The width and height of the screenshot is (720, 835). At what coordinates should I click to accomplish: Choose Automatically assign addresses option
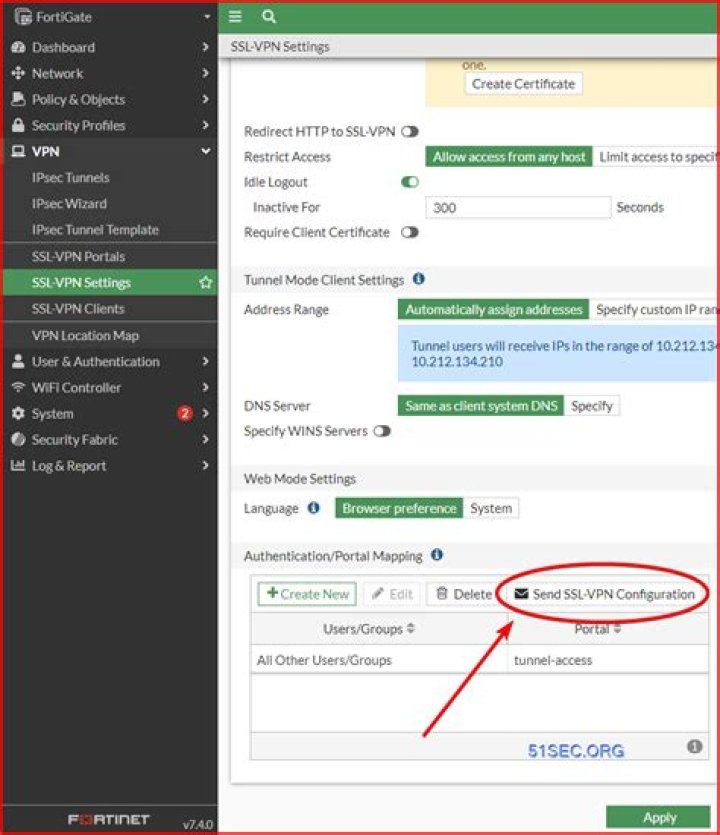(494, 309)
